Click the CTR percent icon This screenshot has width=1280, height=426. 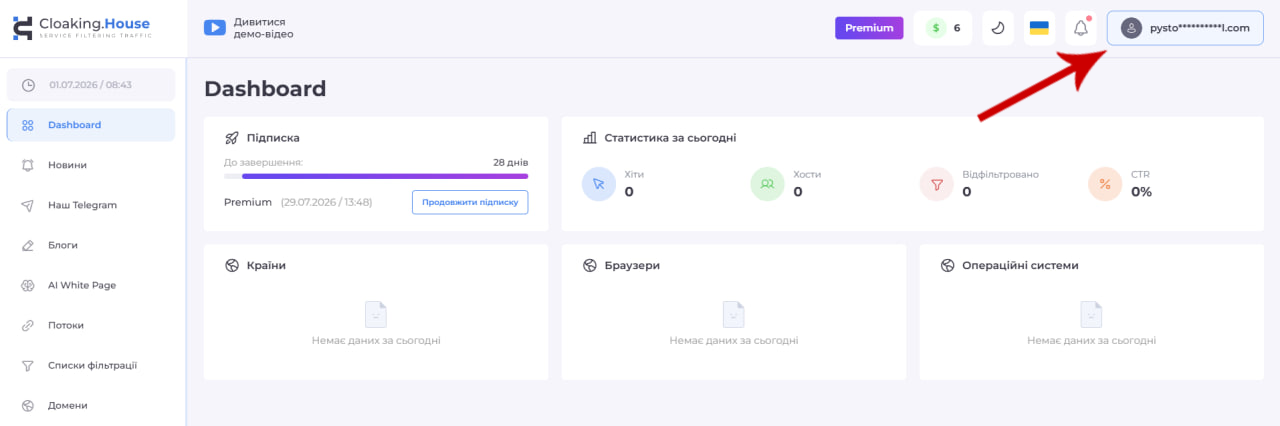(1105, 184)
